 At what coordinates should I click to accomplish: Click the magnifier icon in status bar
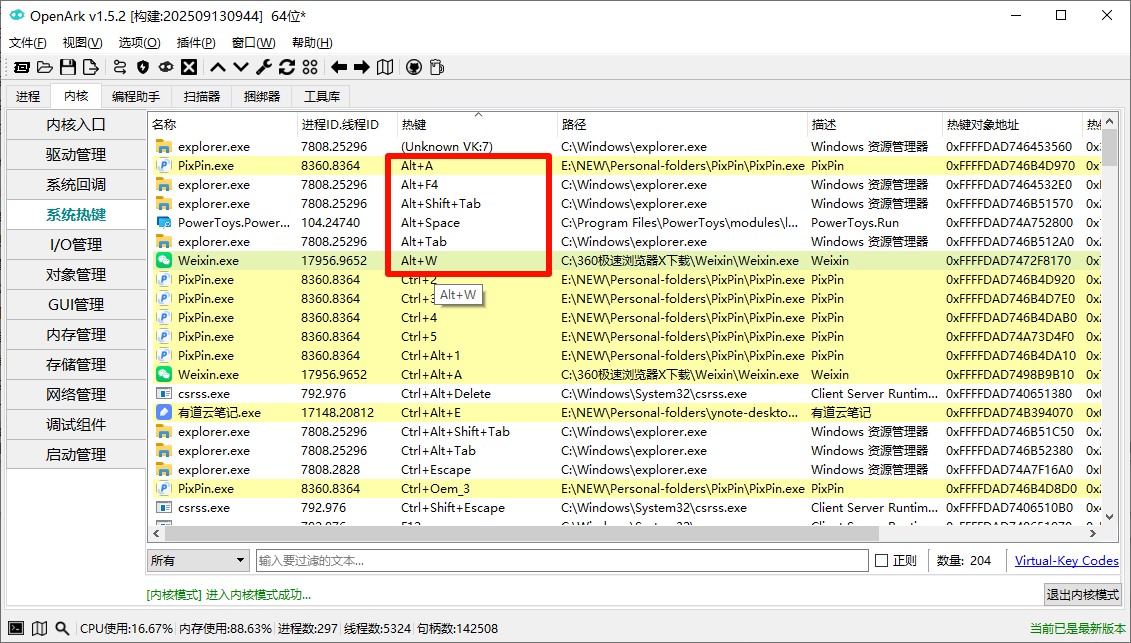62,629
